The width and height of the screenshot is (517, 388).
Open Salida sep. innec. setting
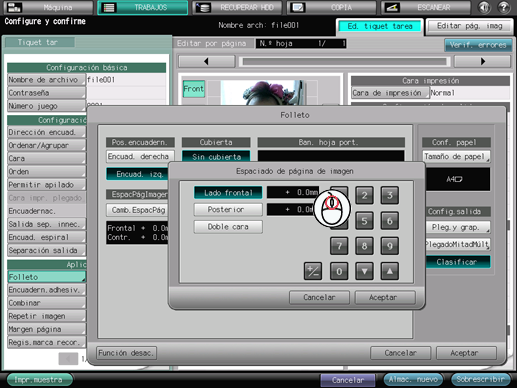point(46,224)
